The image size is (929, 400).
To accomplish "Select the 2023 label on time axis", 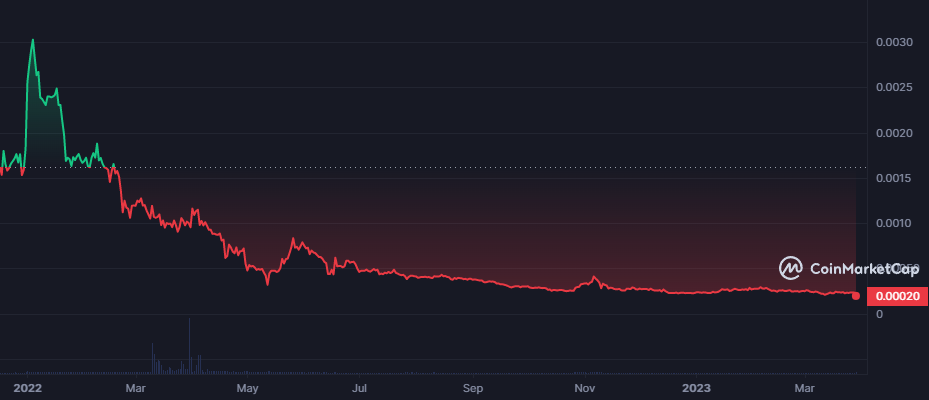I will (x=696, y=385).
